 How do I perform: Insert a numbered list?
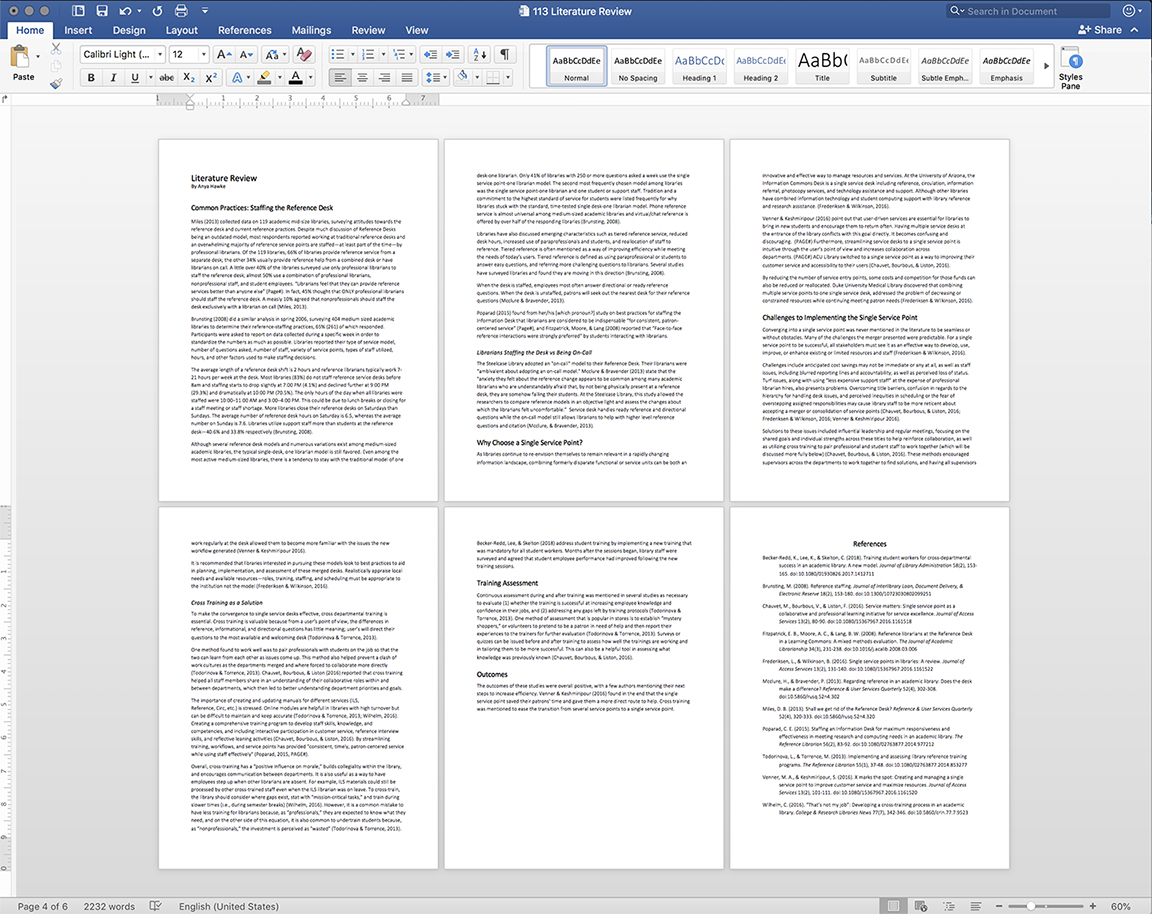368,54
